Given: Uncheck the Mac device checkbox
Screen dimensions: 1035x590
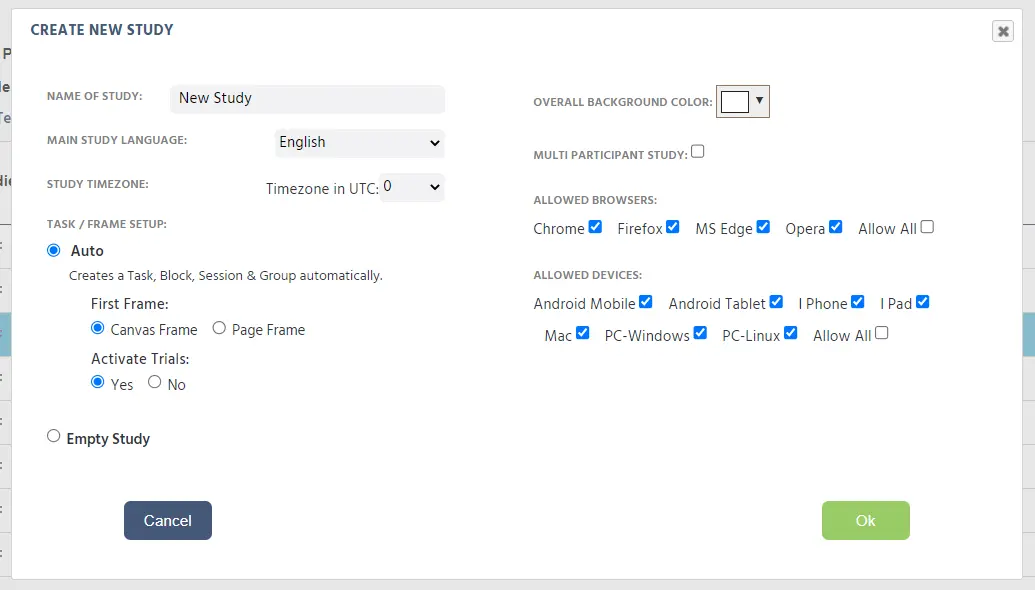Looking at the screenshot, I should [x=582, y=333].
